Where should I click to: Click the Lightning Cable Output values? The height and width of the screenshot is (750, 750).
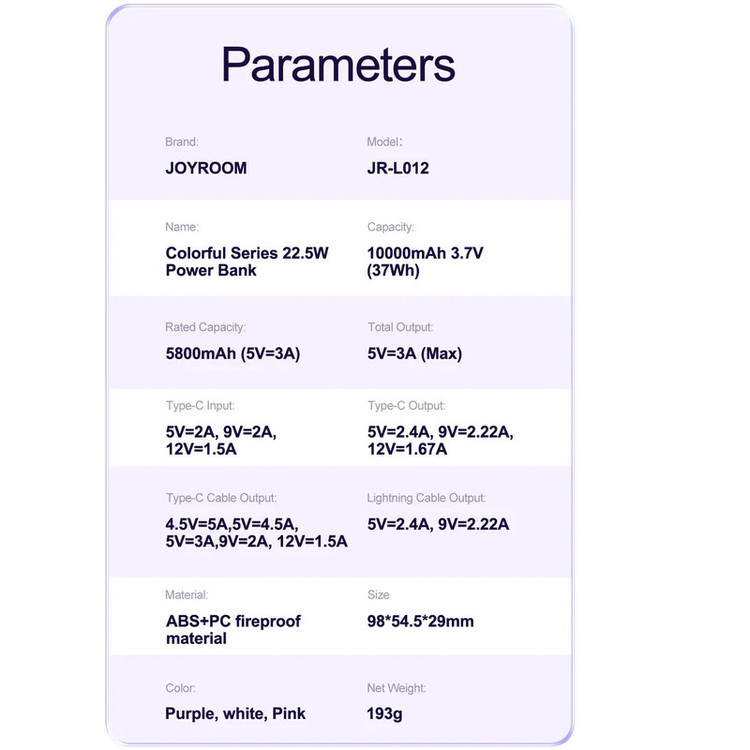(438, 524)
